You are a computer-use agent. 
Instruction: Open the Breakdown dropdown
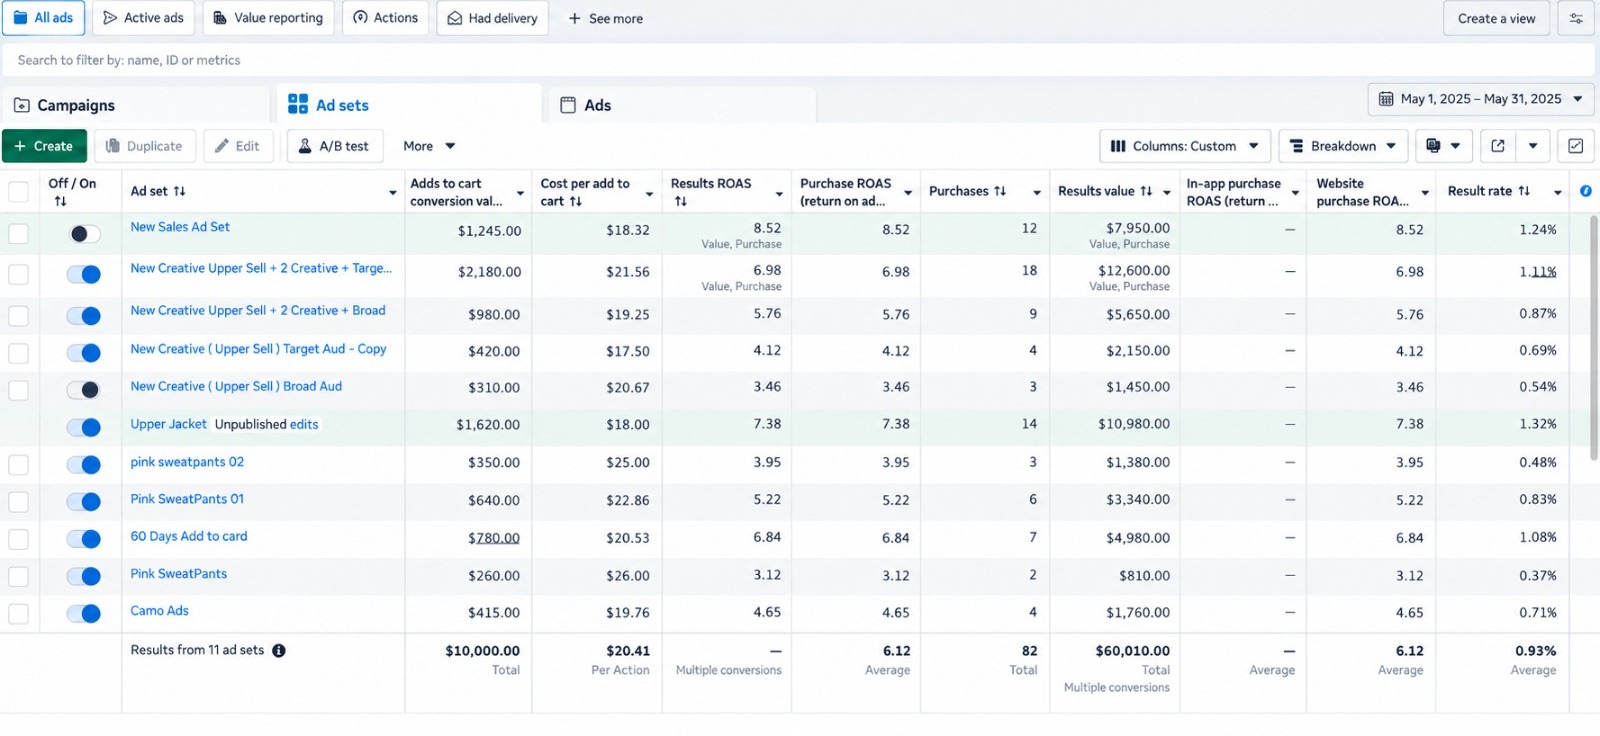(x=1343, y=146)
